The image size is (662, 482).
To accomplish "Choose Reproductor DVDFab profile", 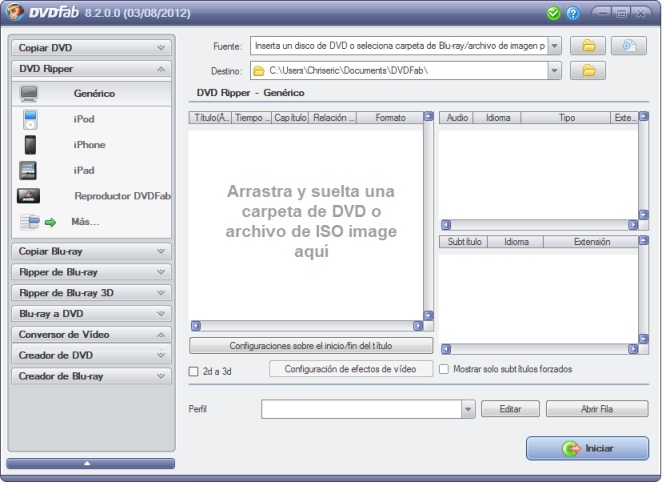I will [x=91, y=196].
